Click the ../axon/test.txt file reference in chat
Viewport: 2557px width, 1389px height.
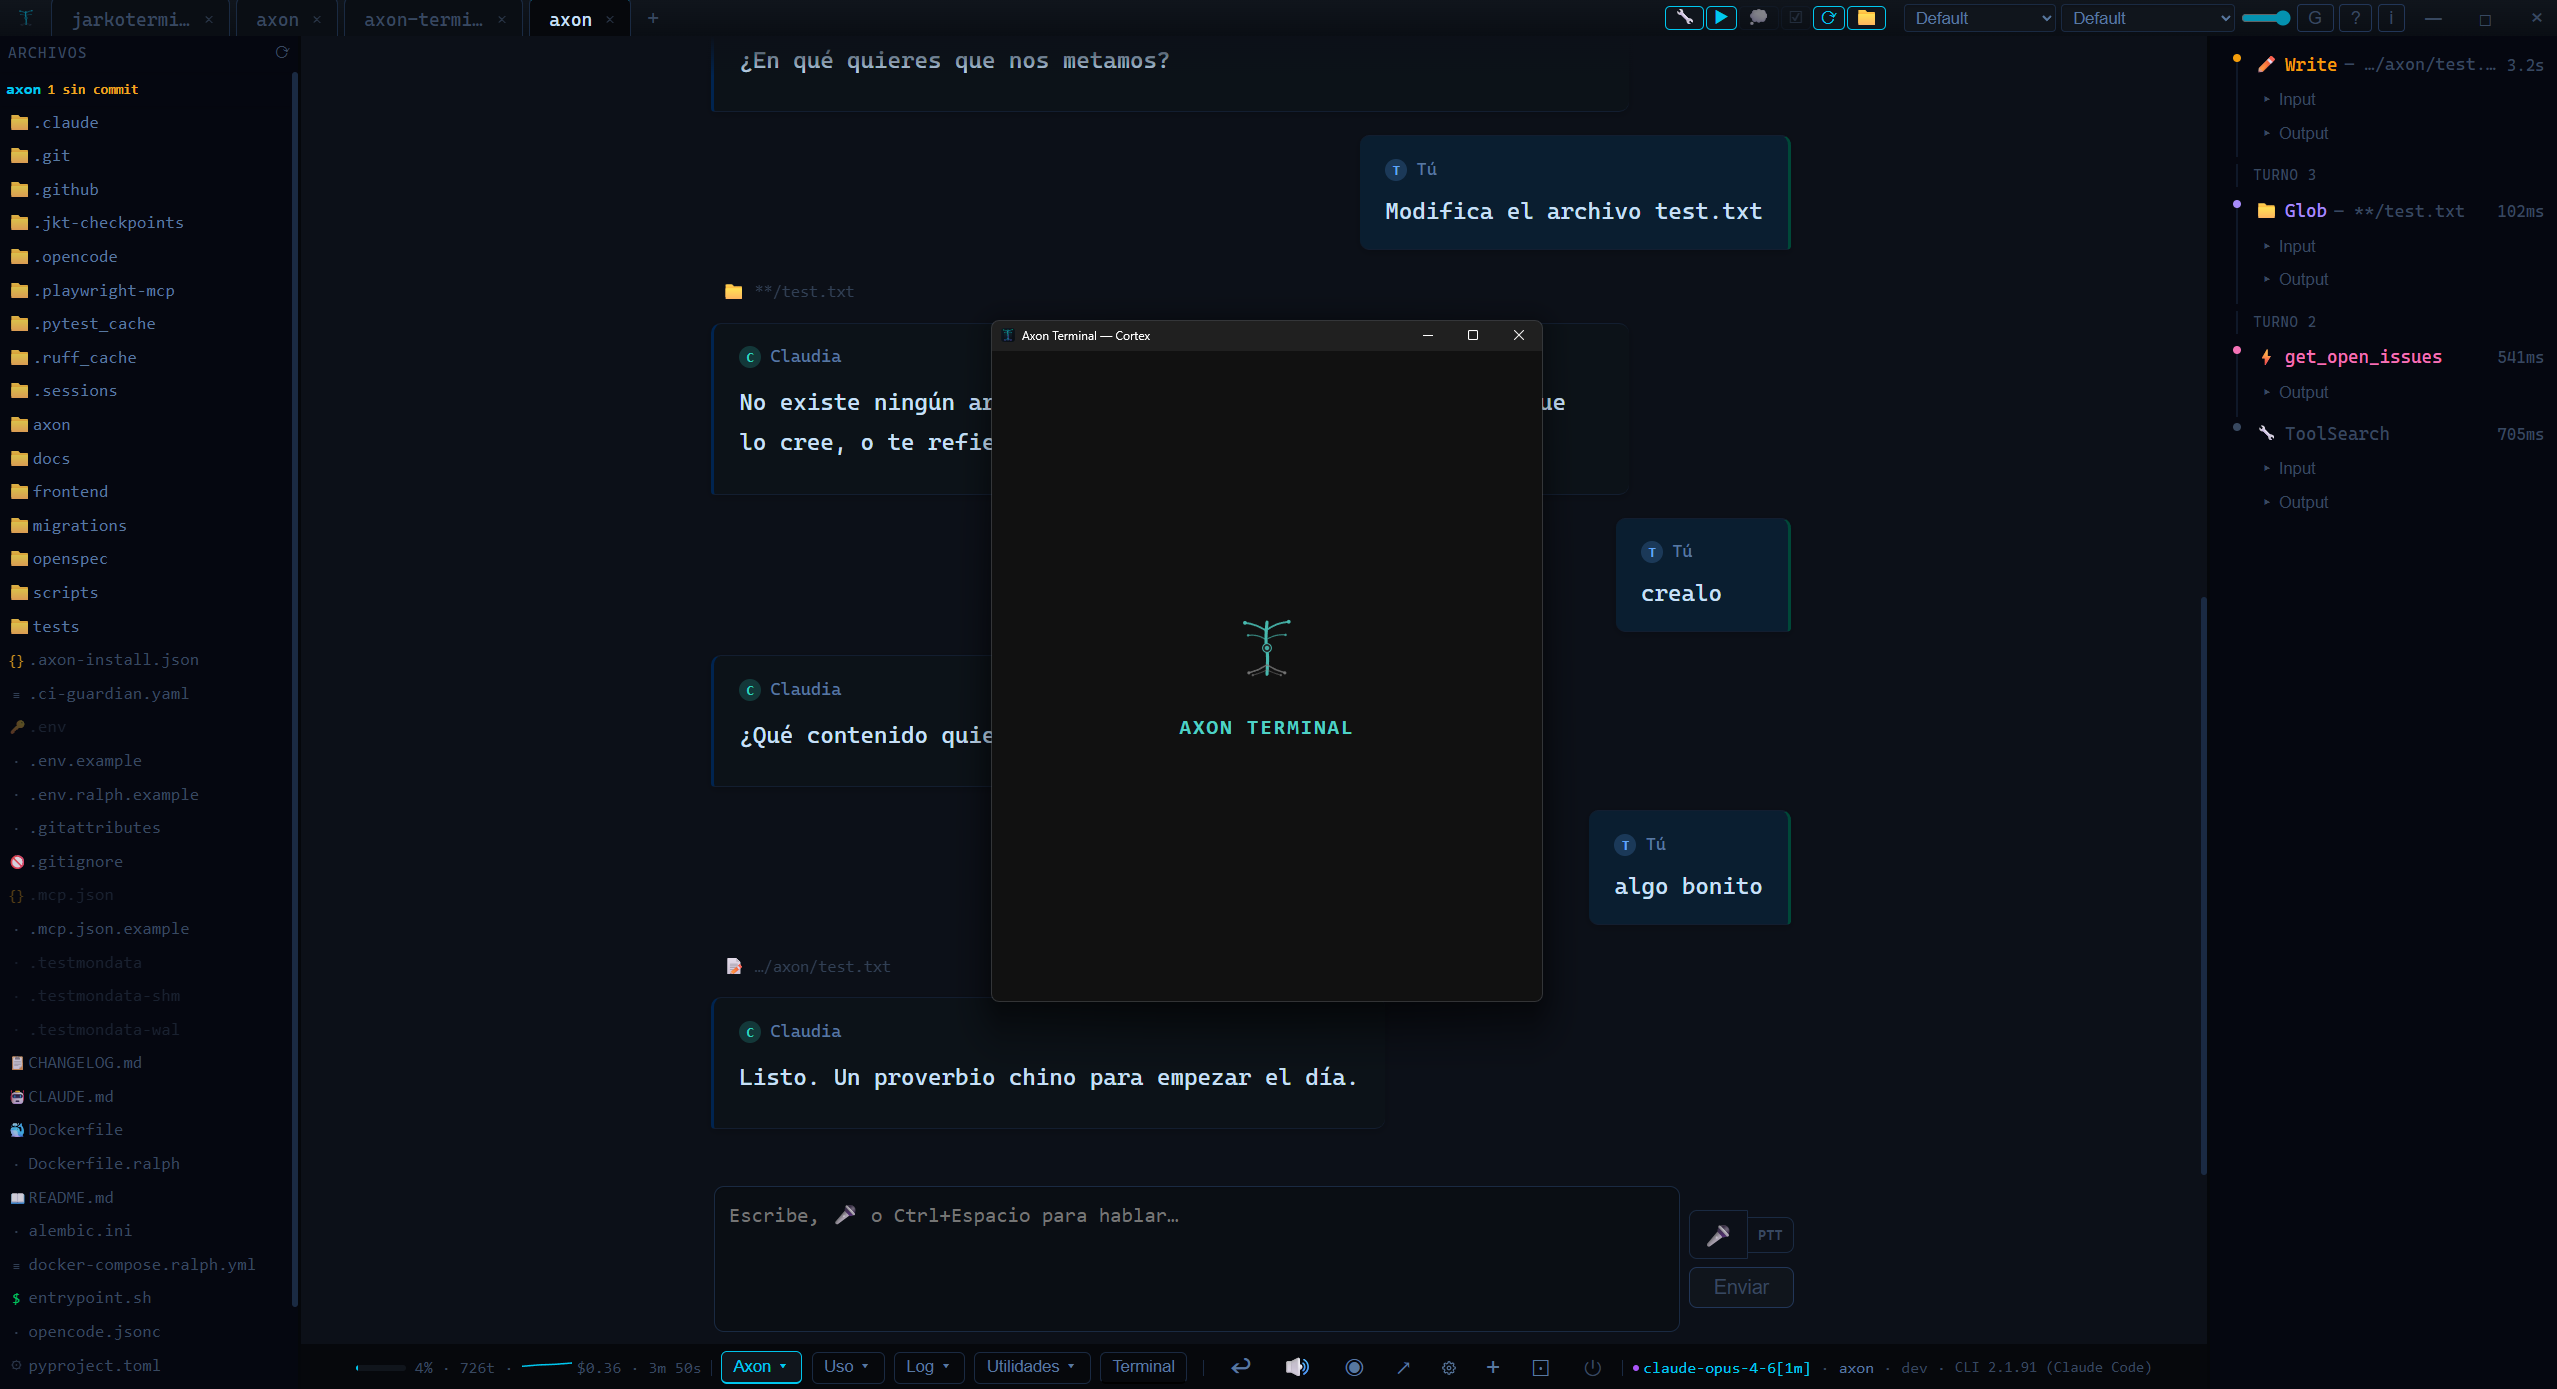pos(821,967)
